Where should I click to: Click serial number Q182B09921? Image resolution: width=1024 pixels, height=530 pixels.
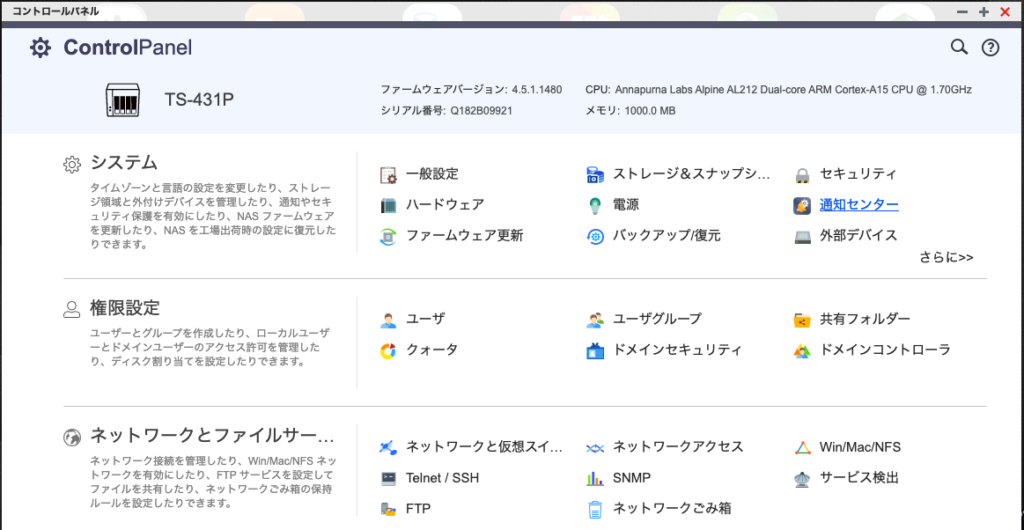(481, 111)
